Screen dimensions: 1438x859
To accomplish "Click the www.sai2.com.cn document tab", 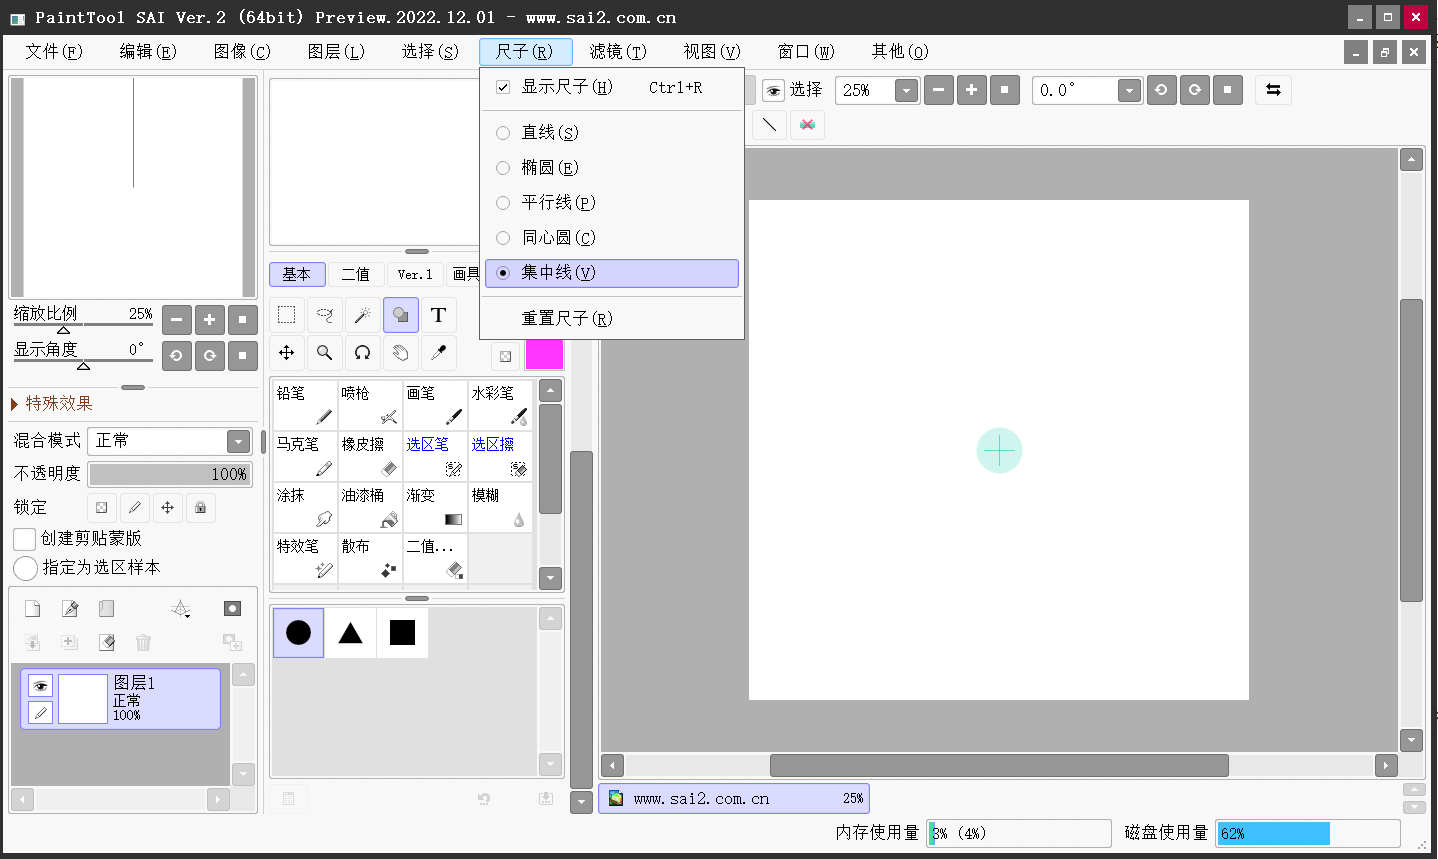I will click(x=734, y=798).
